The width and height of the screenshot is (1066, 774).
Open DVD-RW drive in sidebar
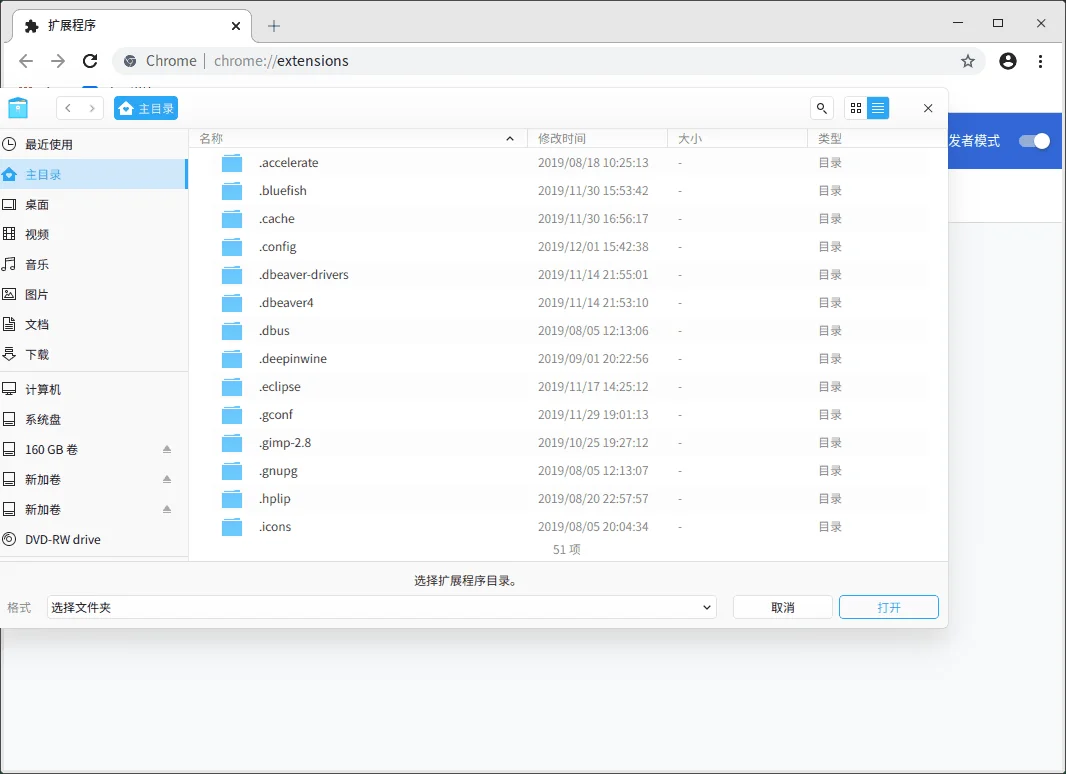pyautogui.click(x=93, y=539)
